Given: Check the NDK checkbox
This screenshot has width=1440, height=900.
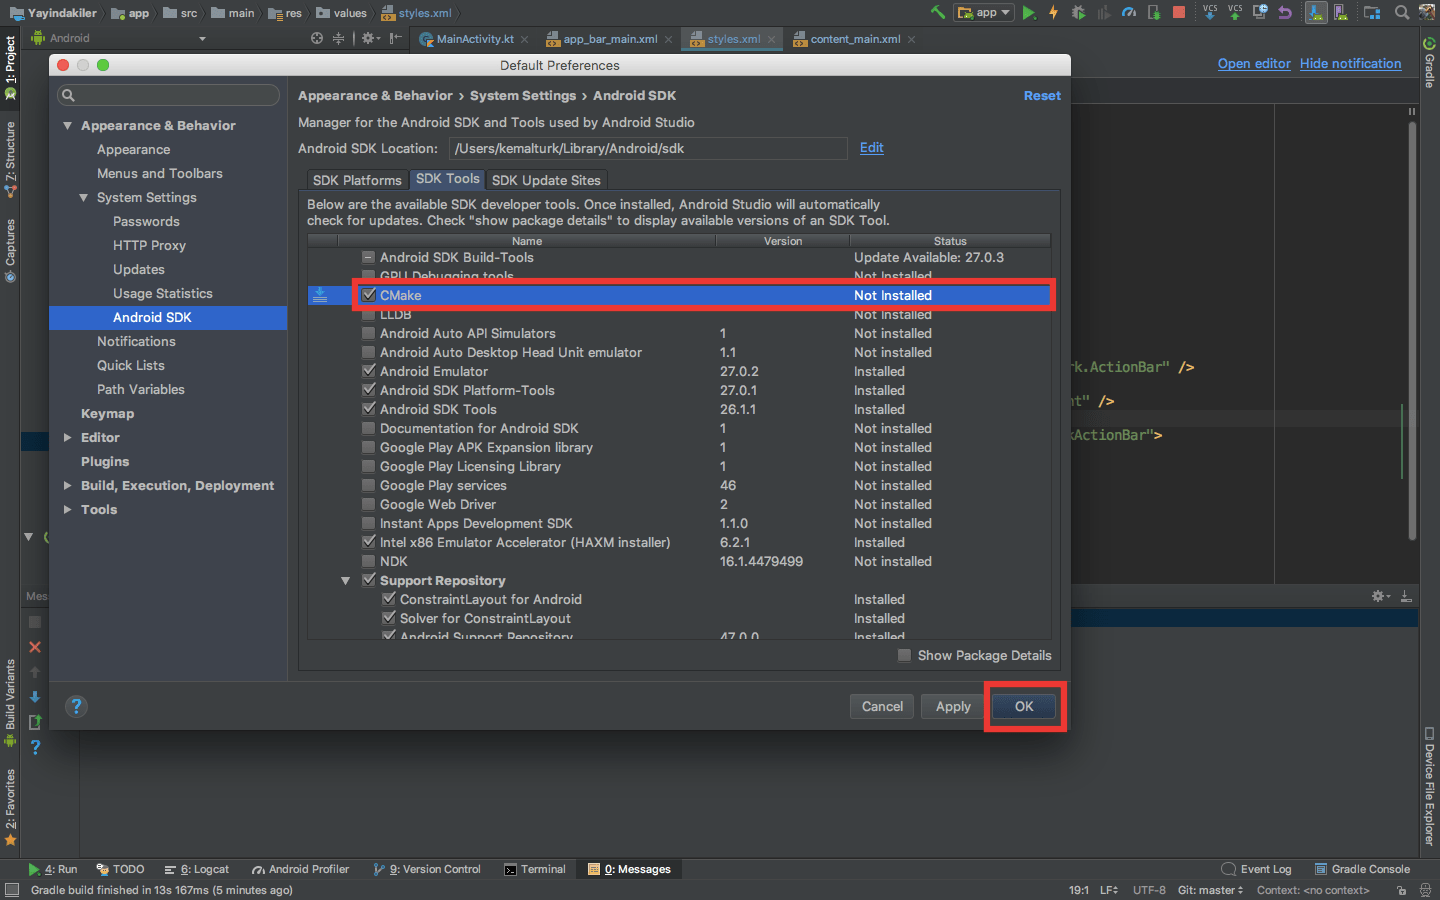Looking at the screenshot, I should click(369, 561).
